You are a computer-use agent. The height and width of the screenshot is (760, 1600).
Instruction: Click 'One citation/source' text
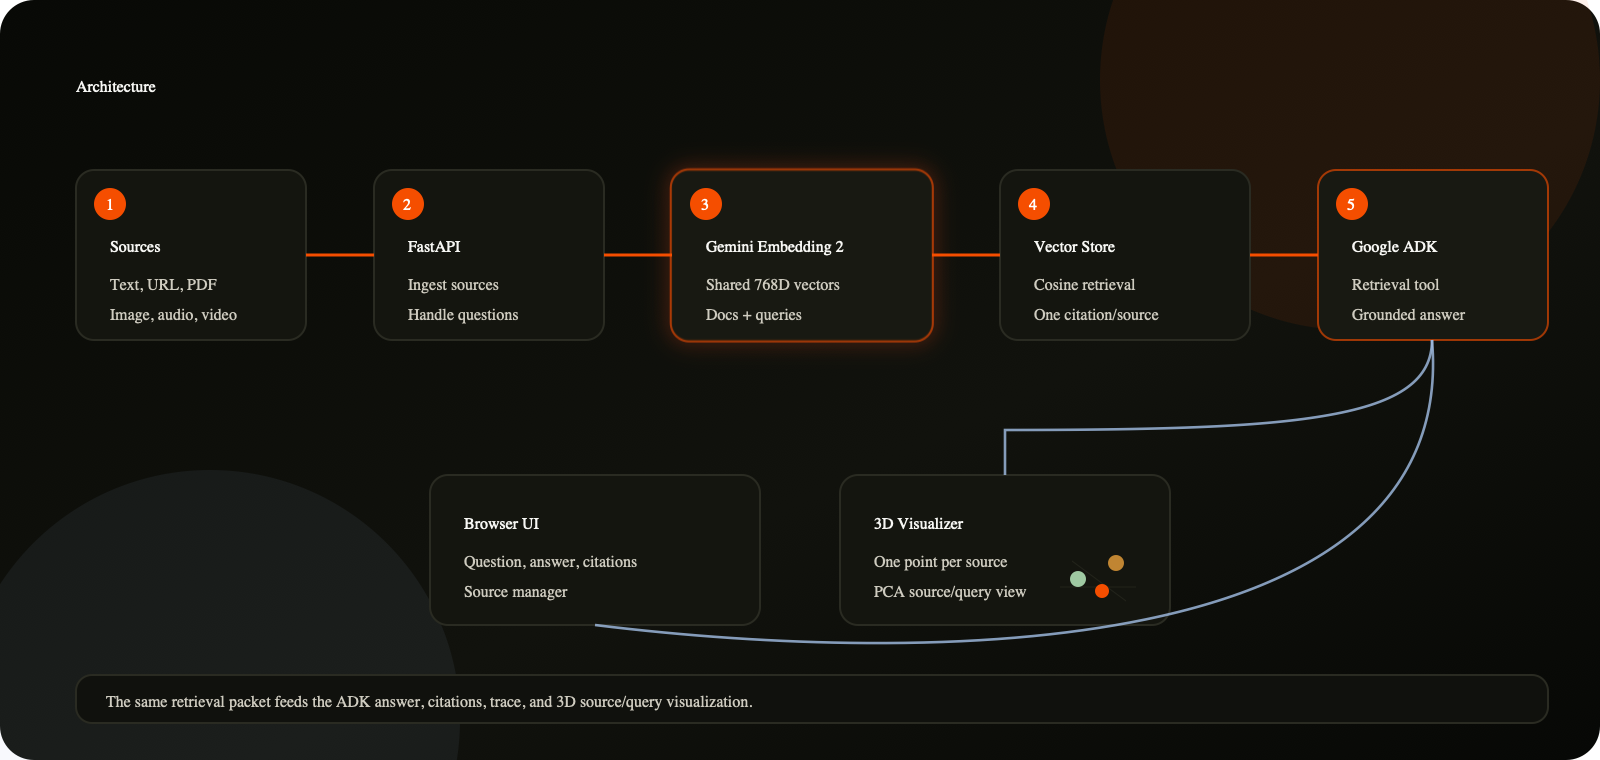point(1096,315)
